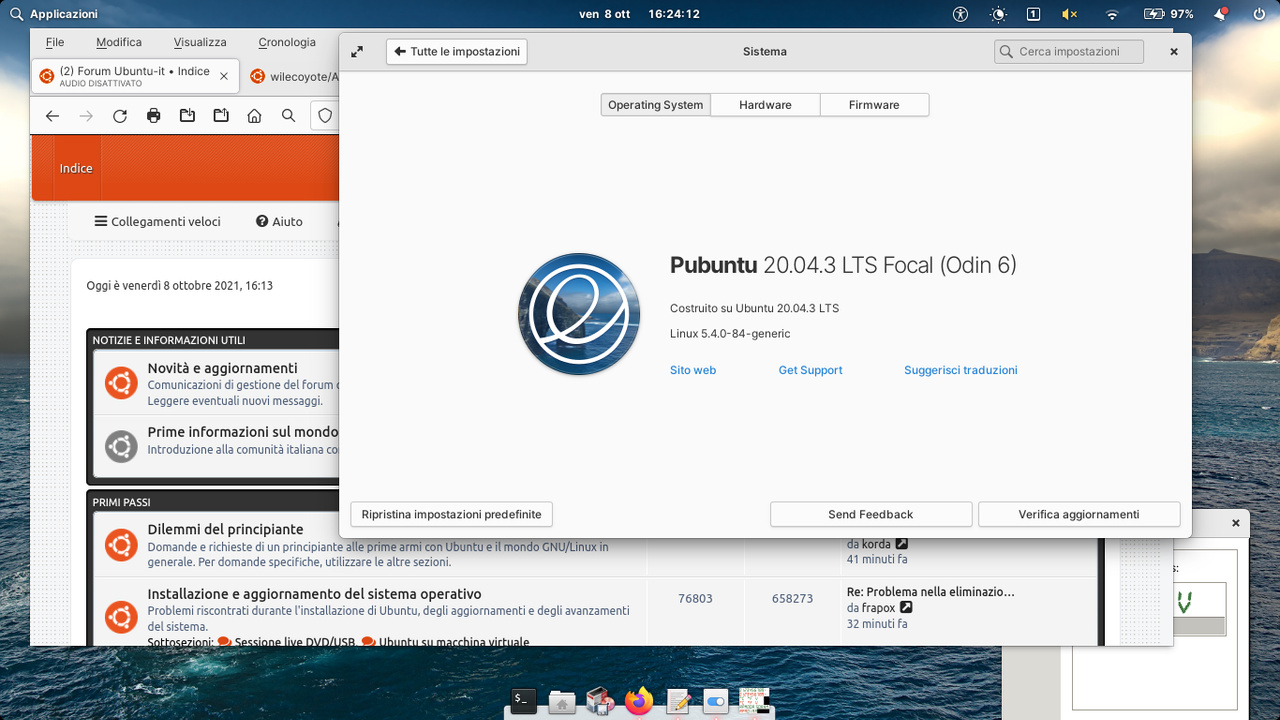Open the File menu in Firefox
Viewport: 1280px width, 720px height.
click(x=55, y=42)
